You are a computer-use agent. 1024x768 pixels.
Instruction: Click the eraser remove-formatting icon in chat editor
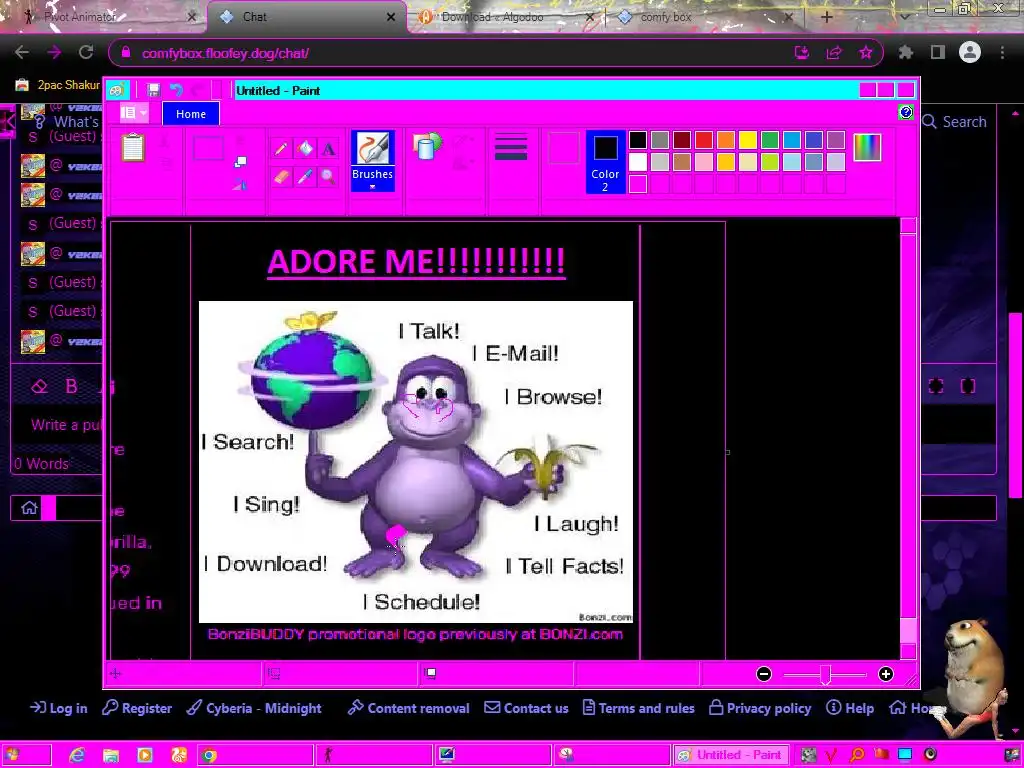tap(39, 387)
